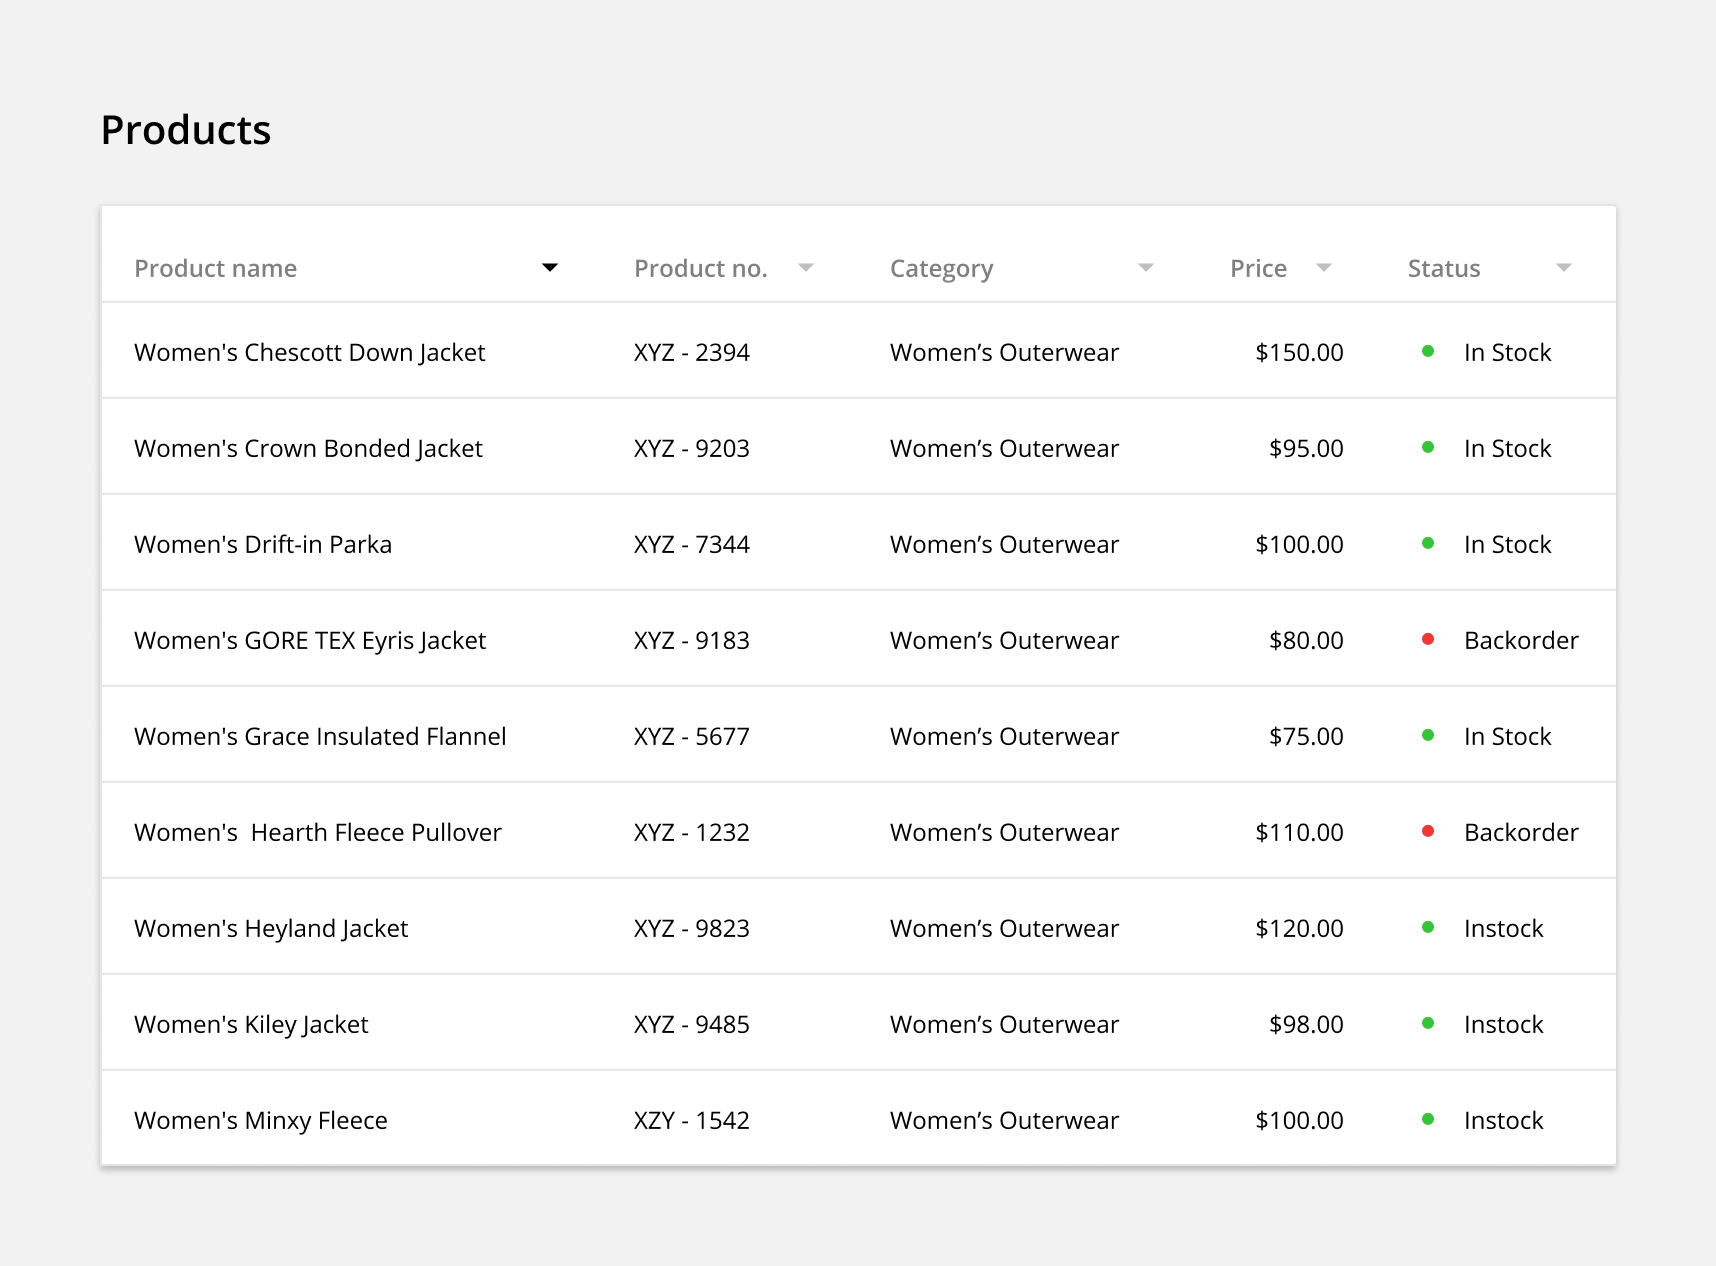Click Women's Outerwear category for Drift-in Parka
This screenshot has height=1266, width=1716.
(1004, 544)
